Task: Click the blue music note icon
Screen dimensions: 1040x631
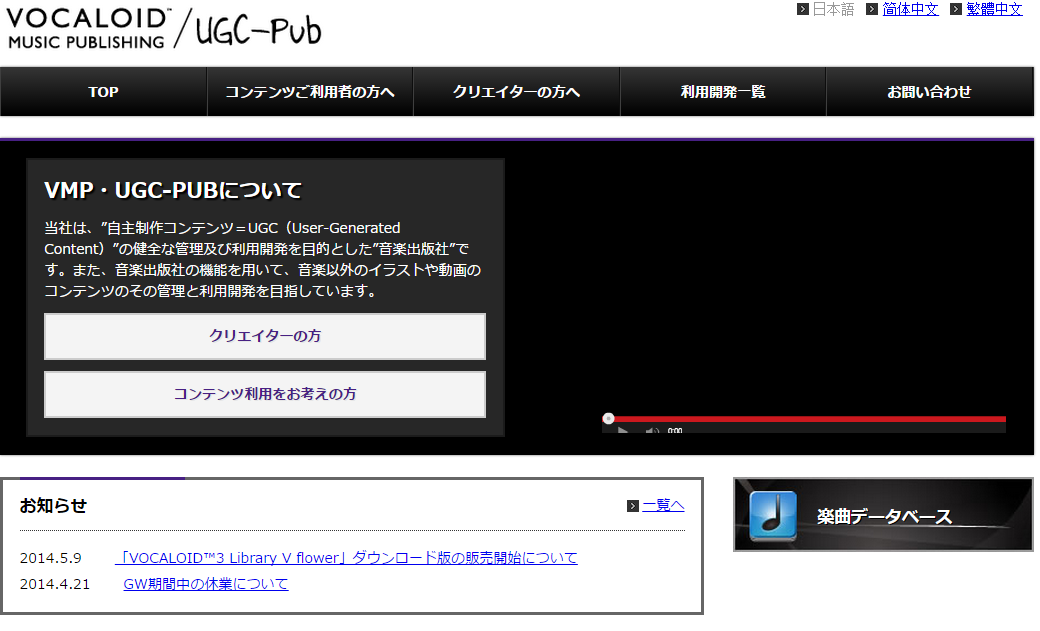Action: click(773, 516)
